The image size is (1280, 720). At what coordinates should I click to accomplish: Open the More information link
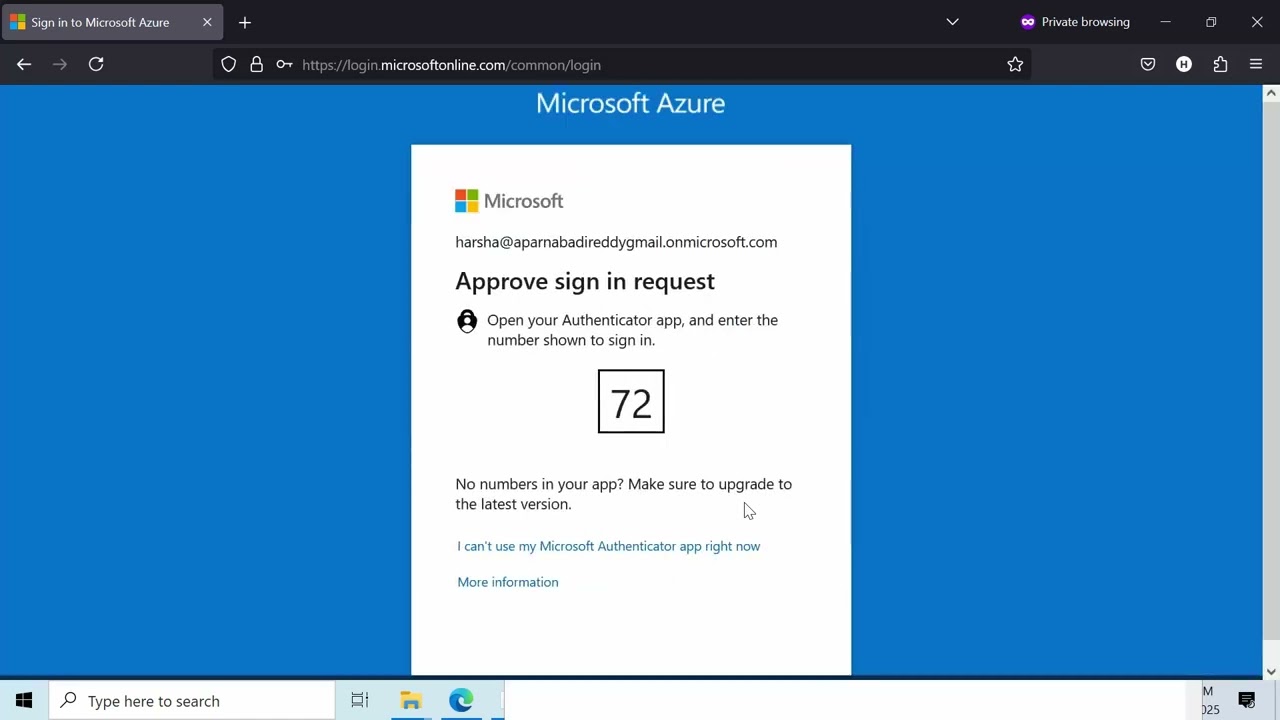(x=508, y=582)
